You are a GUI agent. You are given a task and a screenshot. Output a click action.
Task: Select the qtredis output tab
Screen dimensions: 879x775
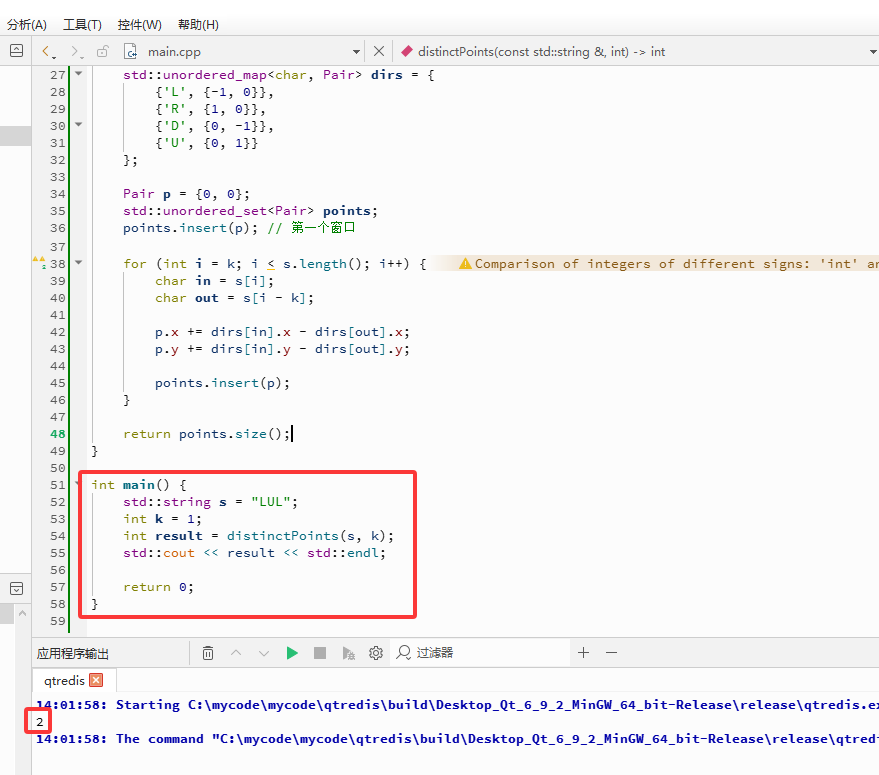coord(64,680)
